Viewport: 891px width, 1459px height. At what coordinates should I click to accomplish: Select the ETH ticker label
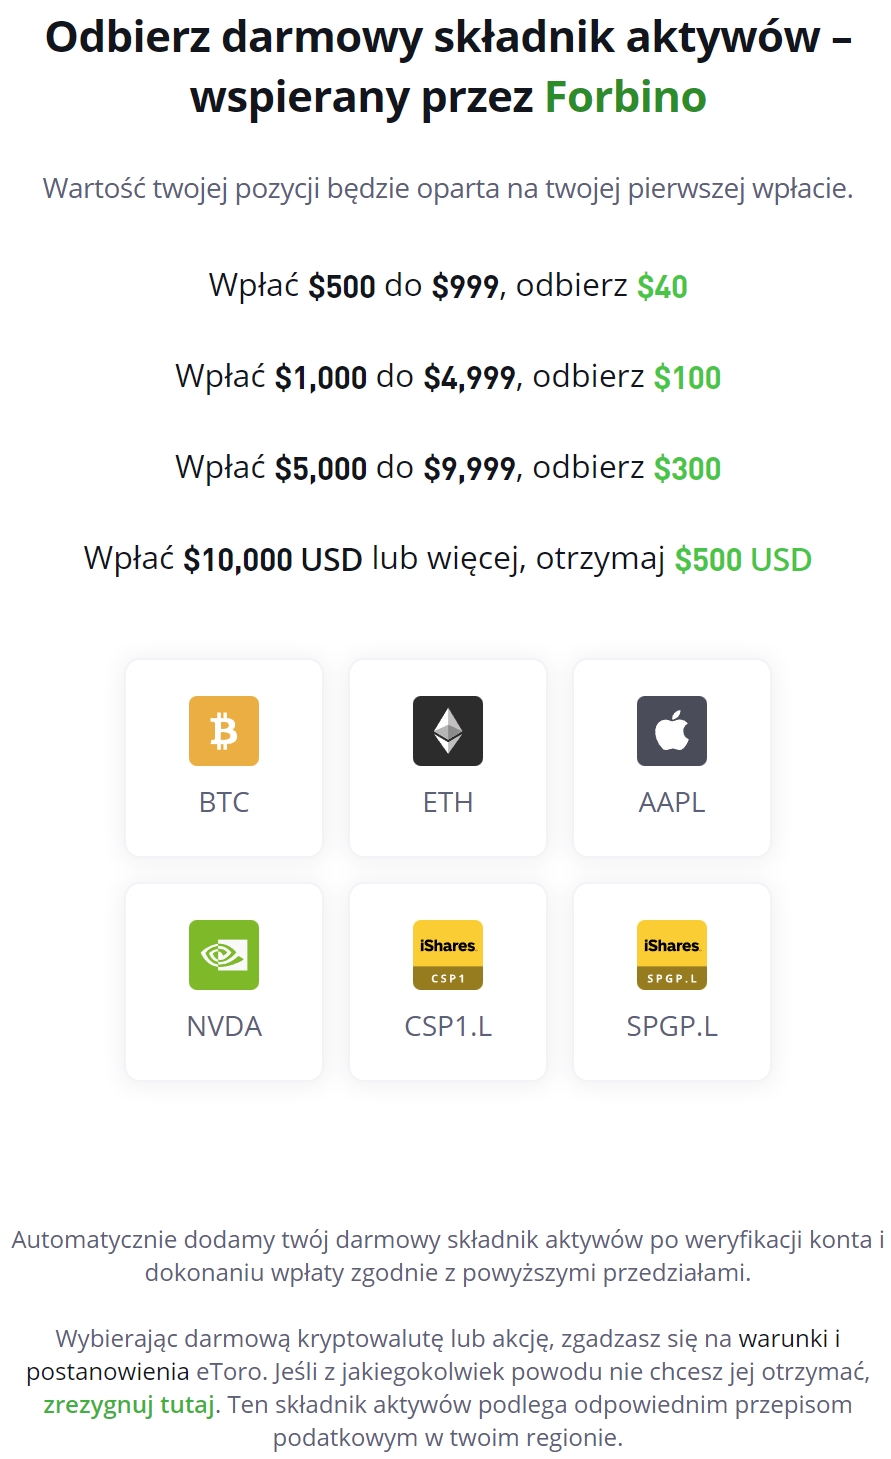[448, 802]
